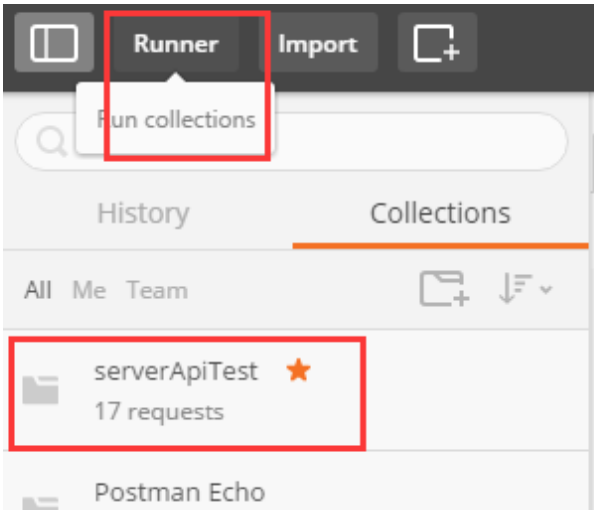Switch to the History tab
The width and height of the screenshot is (594, 510).
143,214
